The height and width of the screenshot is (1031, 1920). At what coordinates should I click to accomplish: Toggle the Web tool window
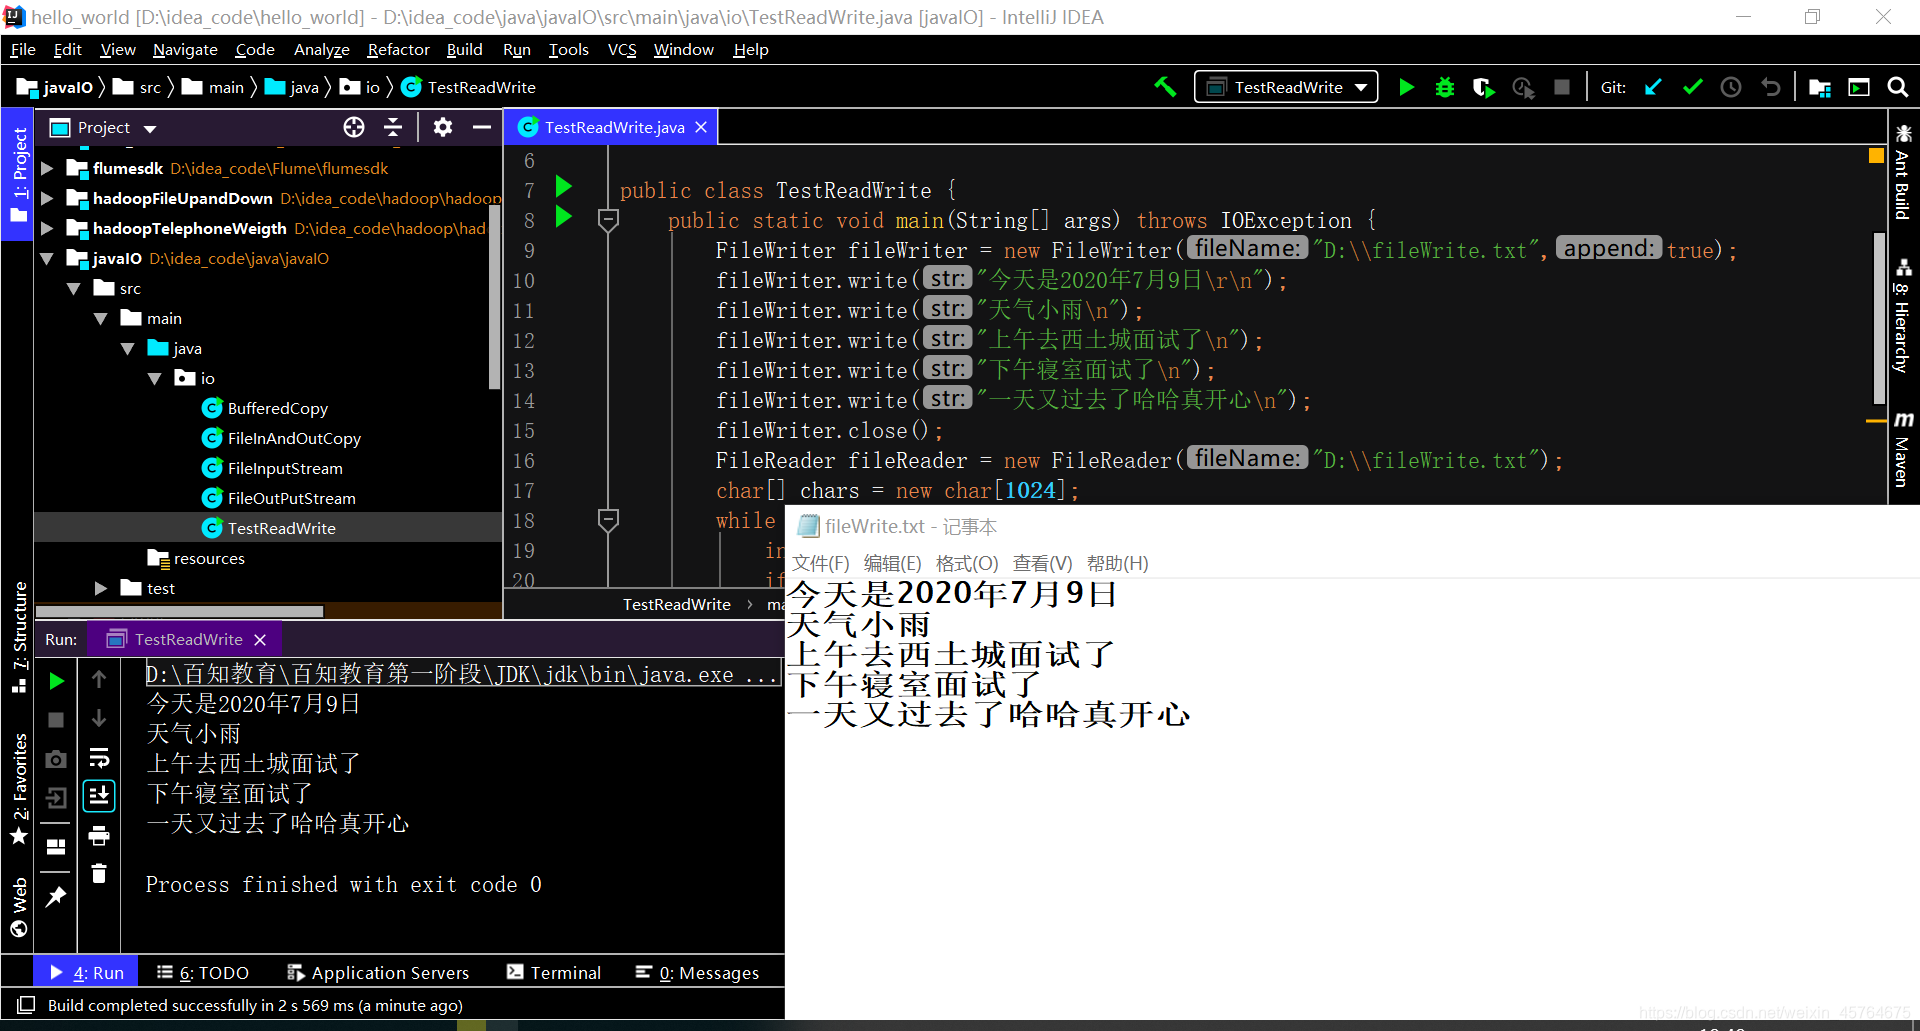(x=18, y=907)
